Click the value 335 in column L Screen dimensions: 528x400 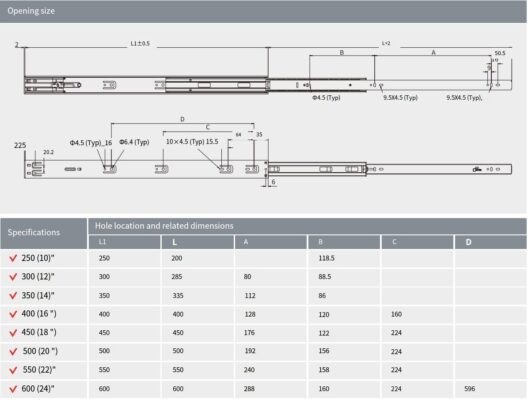178,296
